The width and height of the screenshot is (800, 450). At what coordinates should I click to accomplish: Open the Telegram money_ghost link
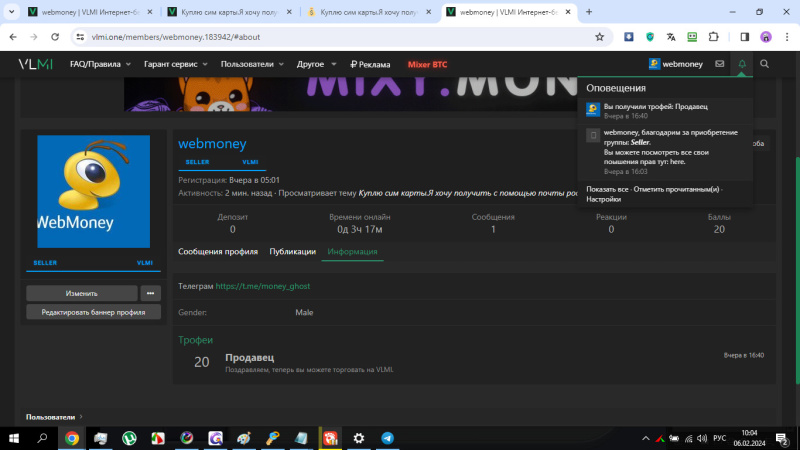click(263, 286)
